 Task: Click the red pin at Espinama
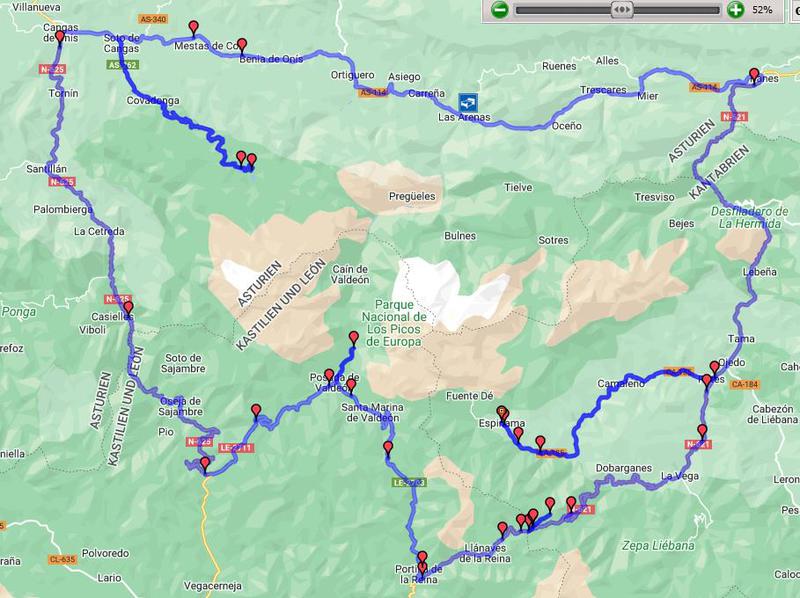(x=502, y=413)
